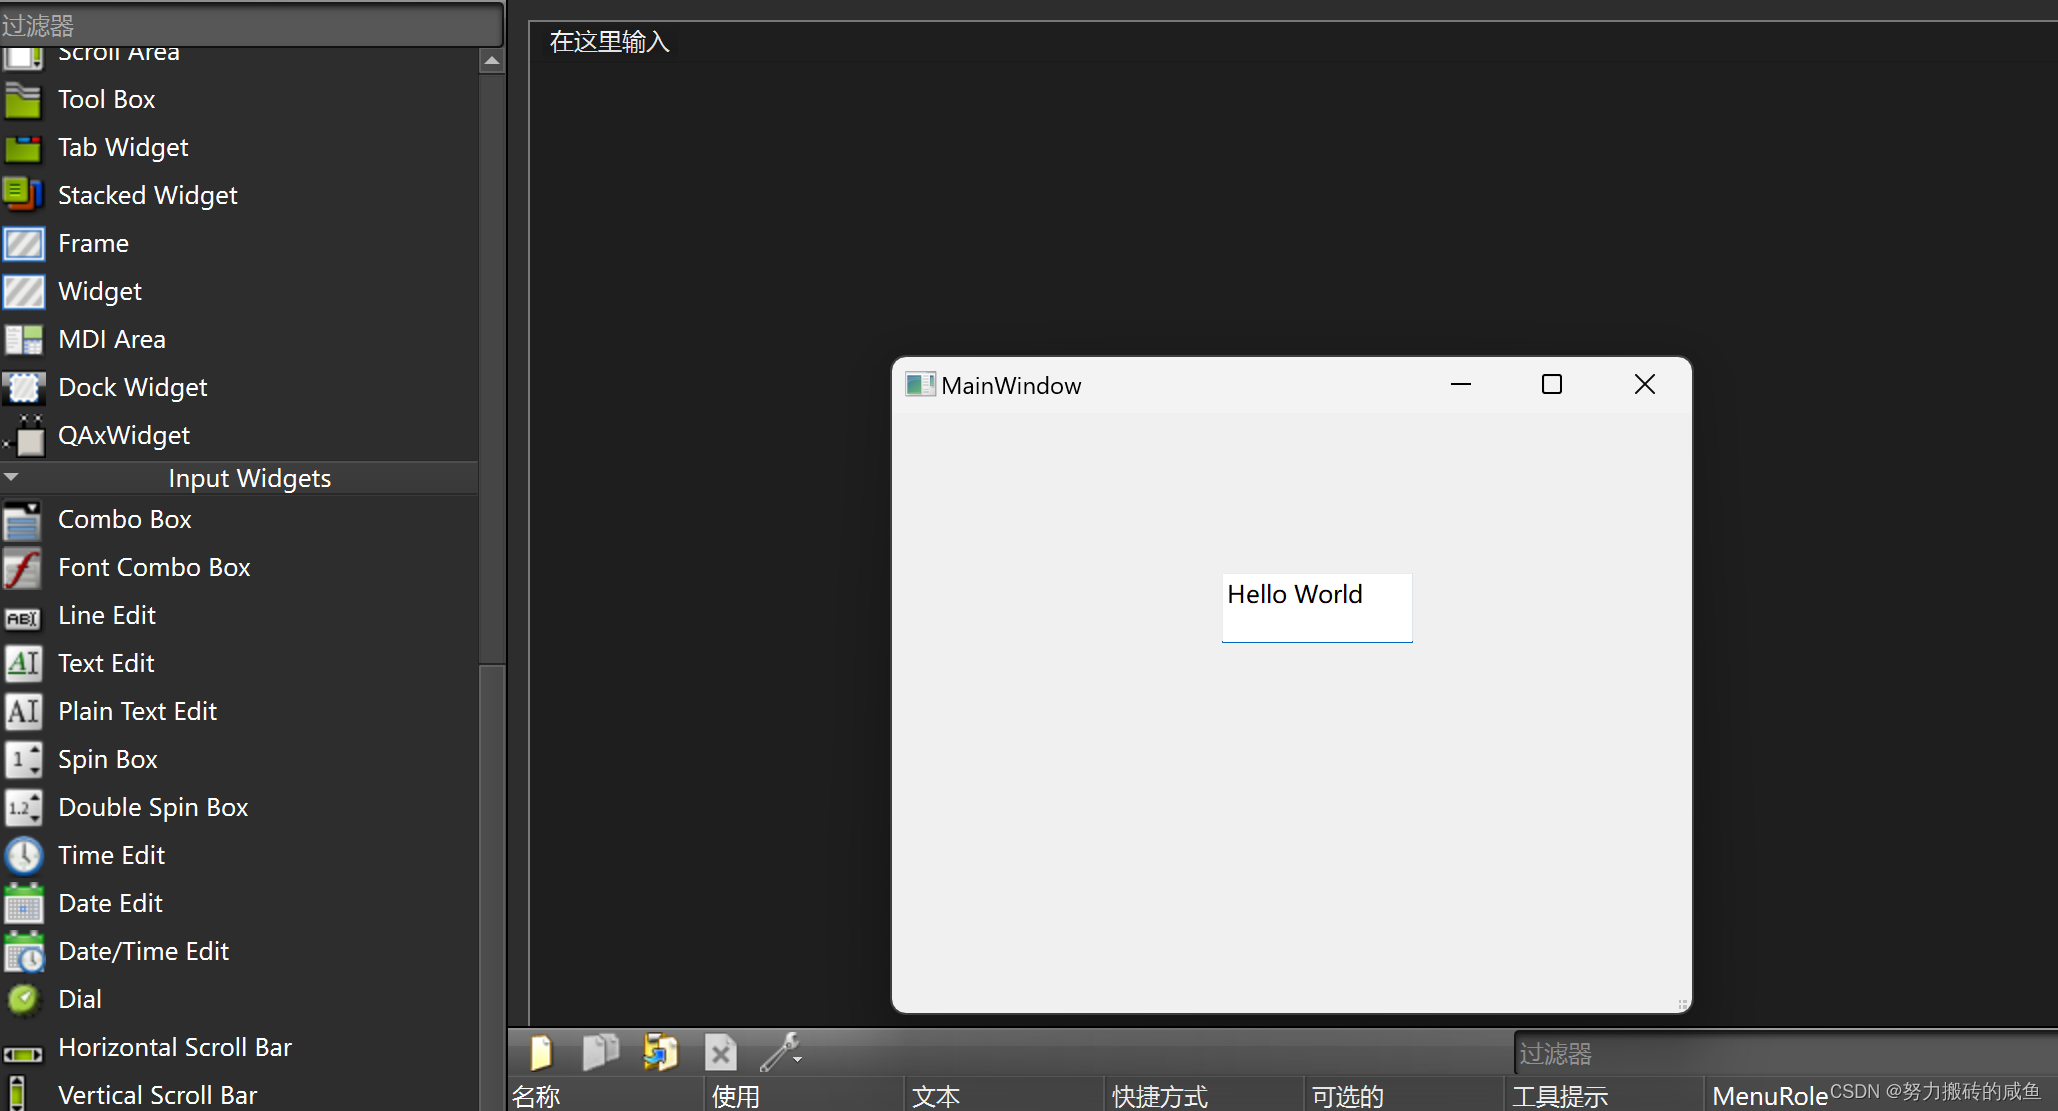Select the MDI Area icon

pos(23,340)
